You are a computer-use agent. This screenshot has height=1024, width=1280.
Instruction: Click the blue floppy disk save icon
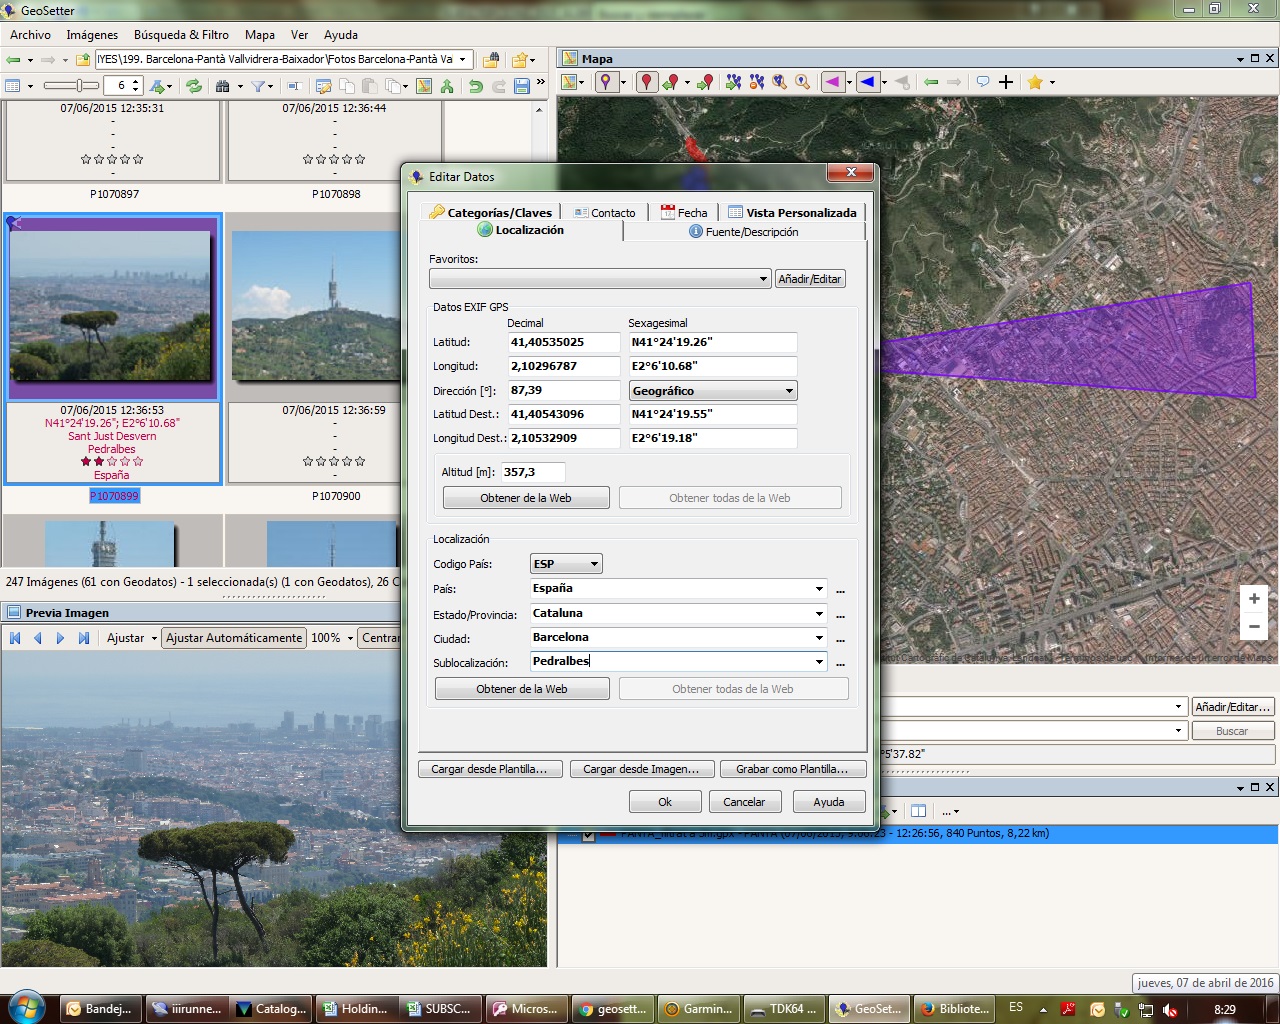[521, 86]
